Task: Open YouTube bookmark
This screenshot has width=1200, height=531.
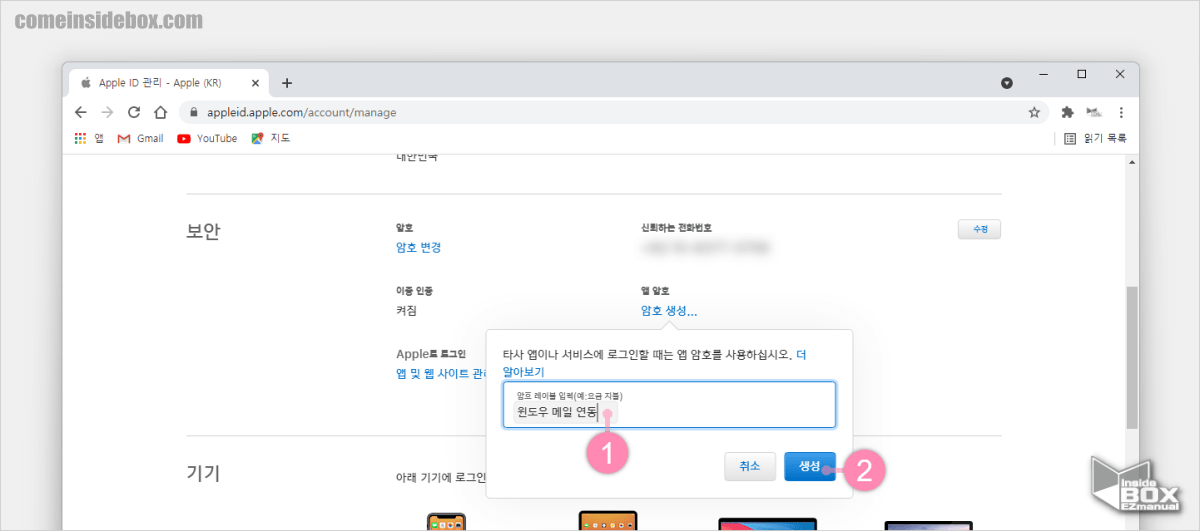Action: [x=207, y=138]
